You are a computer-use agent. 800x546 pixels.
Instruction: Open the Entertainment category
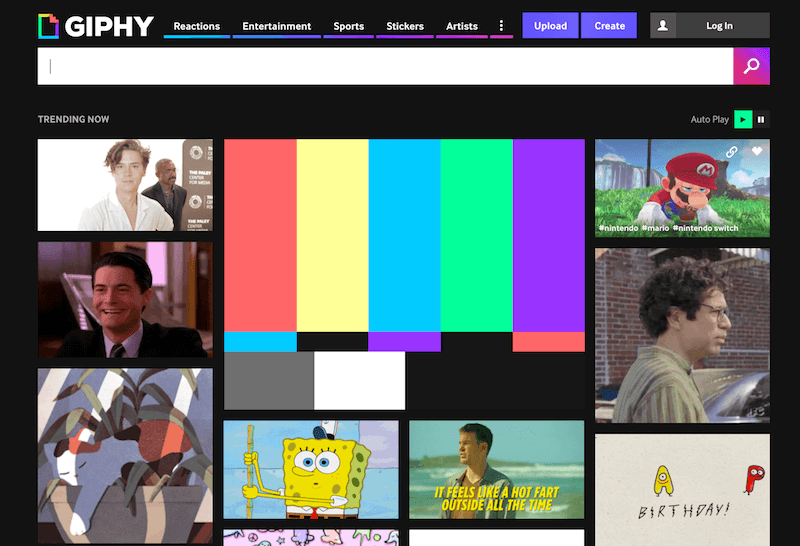click(x=277, y=26)
